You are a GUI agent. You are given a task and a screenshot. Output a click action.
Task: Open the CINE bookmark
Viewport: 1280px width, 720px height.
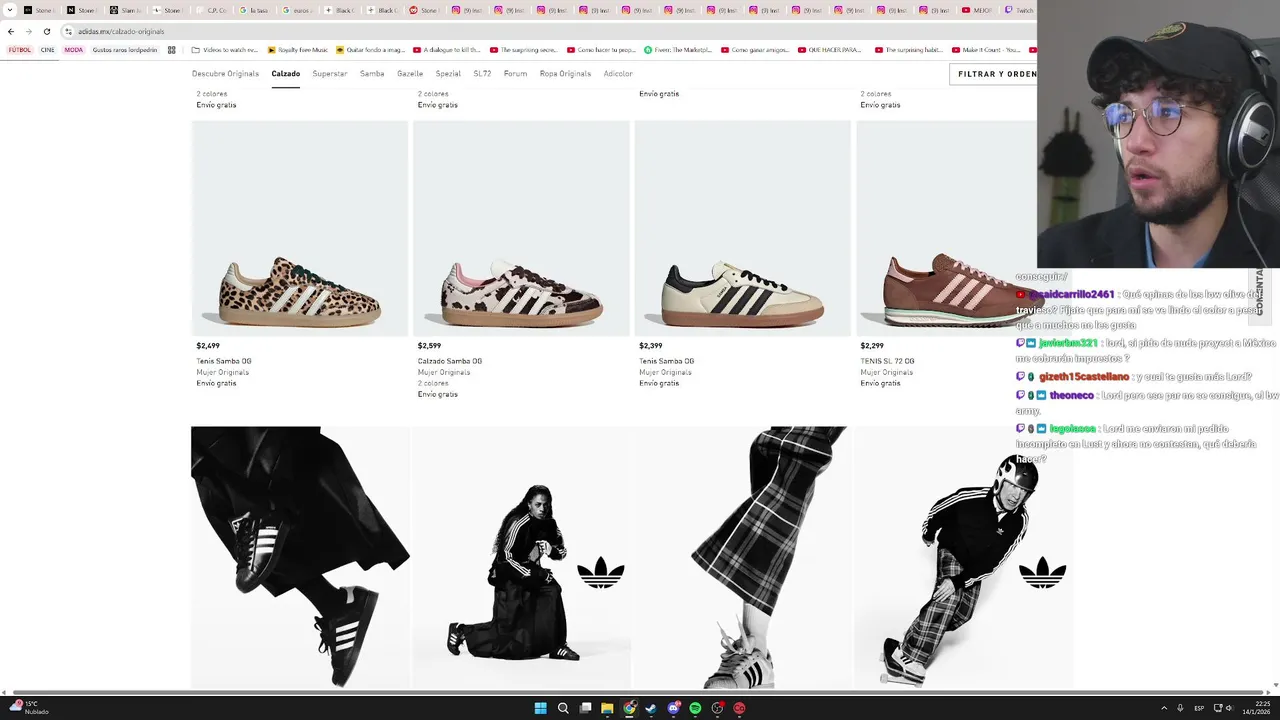coord(47,50)
